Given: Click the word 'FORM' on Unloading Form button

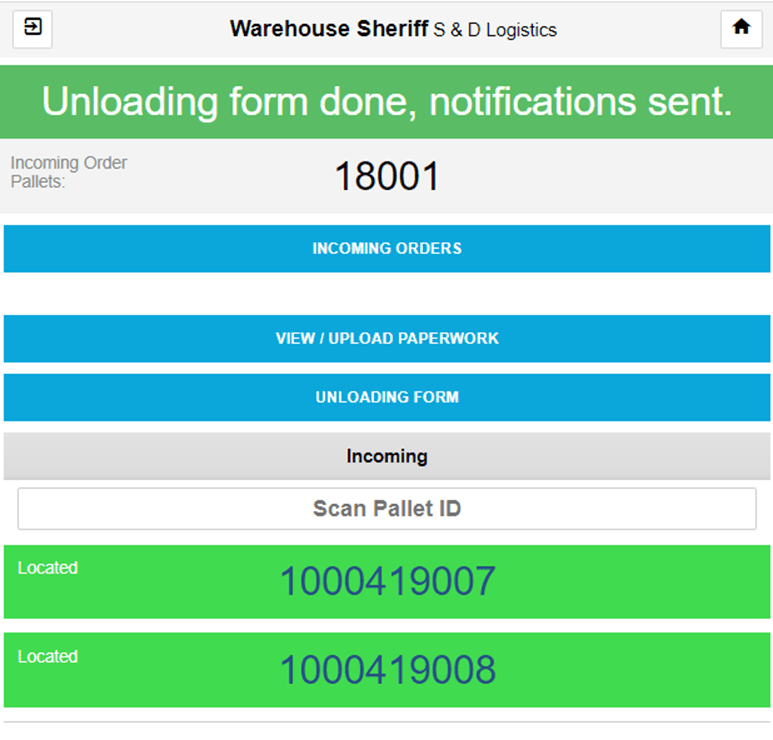Looking at the screenshot, I should click(x=439, y=397).
